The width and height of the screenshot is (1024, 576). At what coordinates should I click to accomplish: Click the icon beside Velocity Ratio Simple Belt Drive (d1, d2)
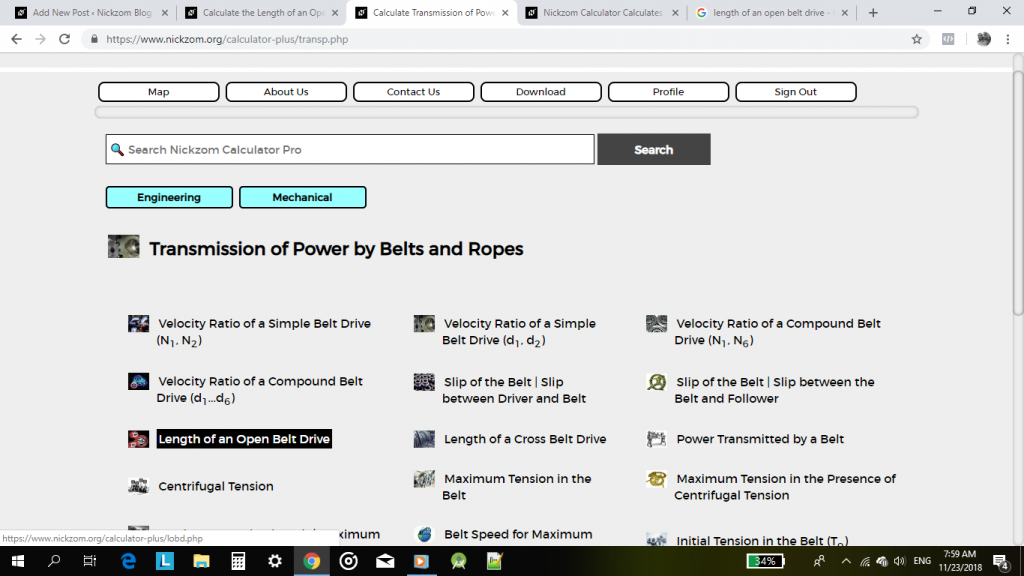pos(424,323)
